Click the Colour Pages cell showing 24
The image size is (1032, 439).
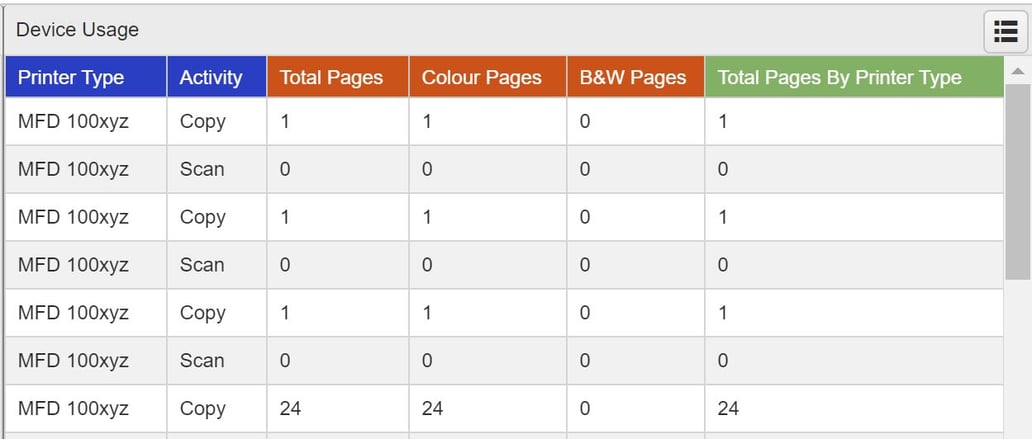433,408
